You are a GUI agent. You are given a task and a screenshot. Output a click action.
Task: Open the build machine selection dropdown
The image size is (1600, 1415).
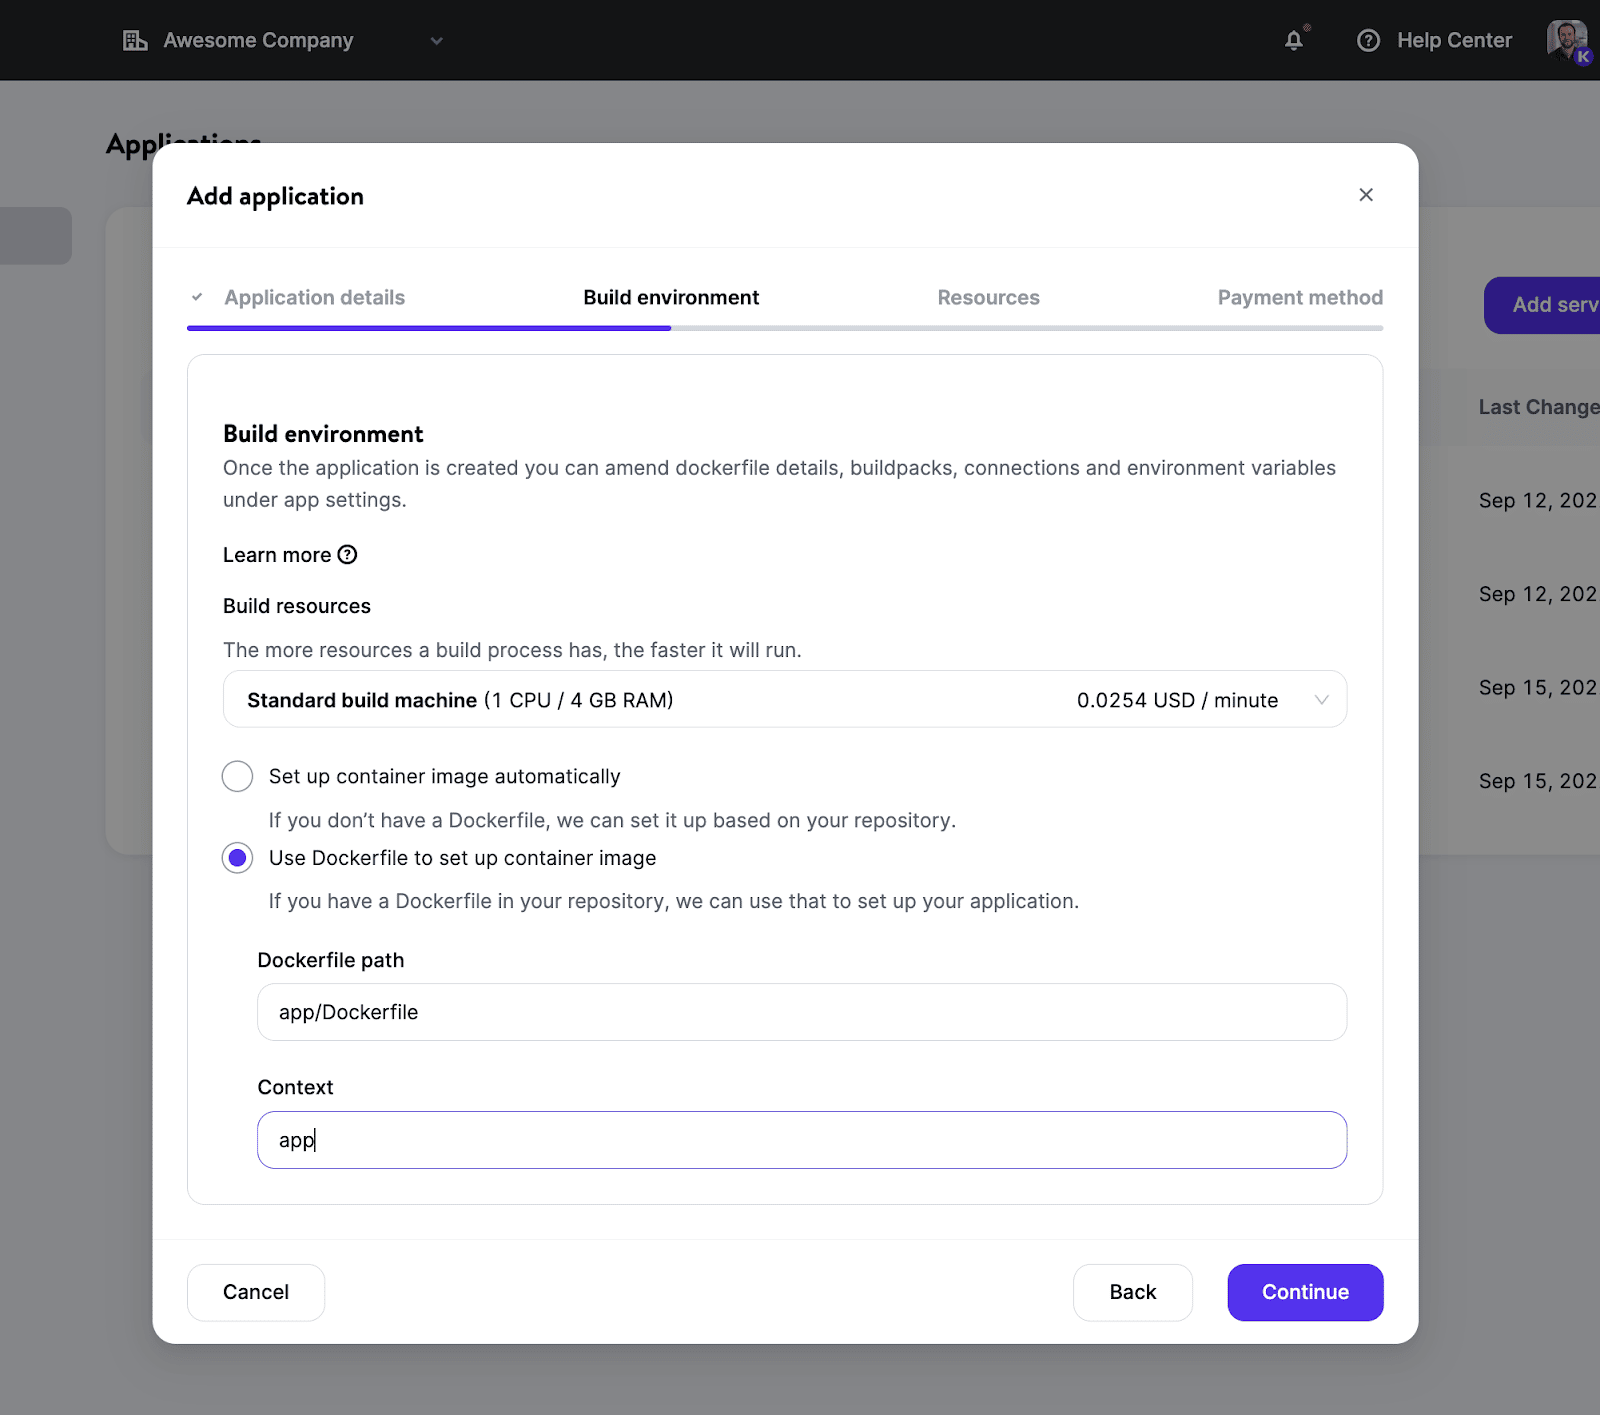click(x=1322, y=699)
